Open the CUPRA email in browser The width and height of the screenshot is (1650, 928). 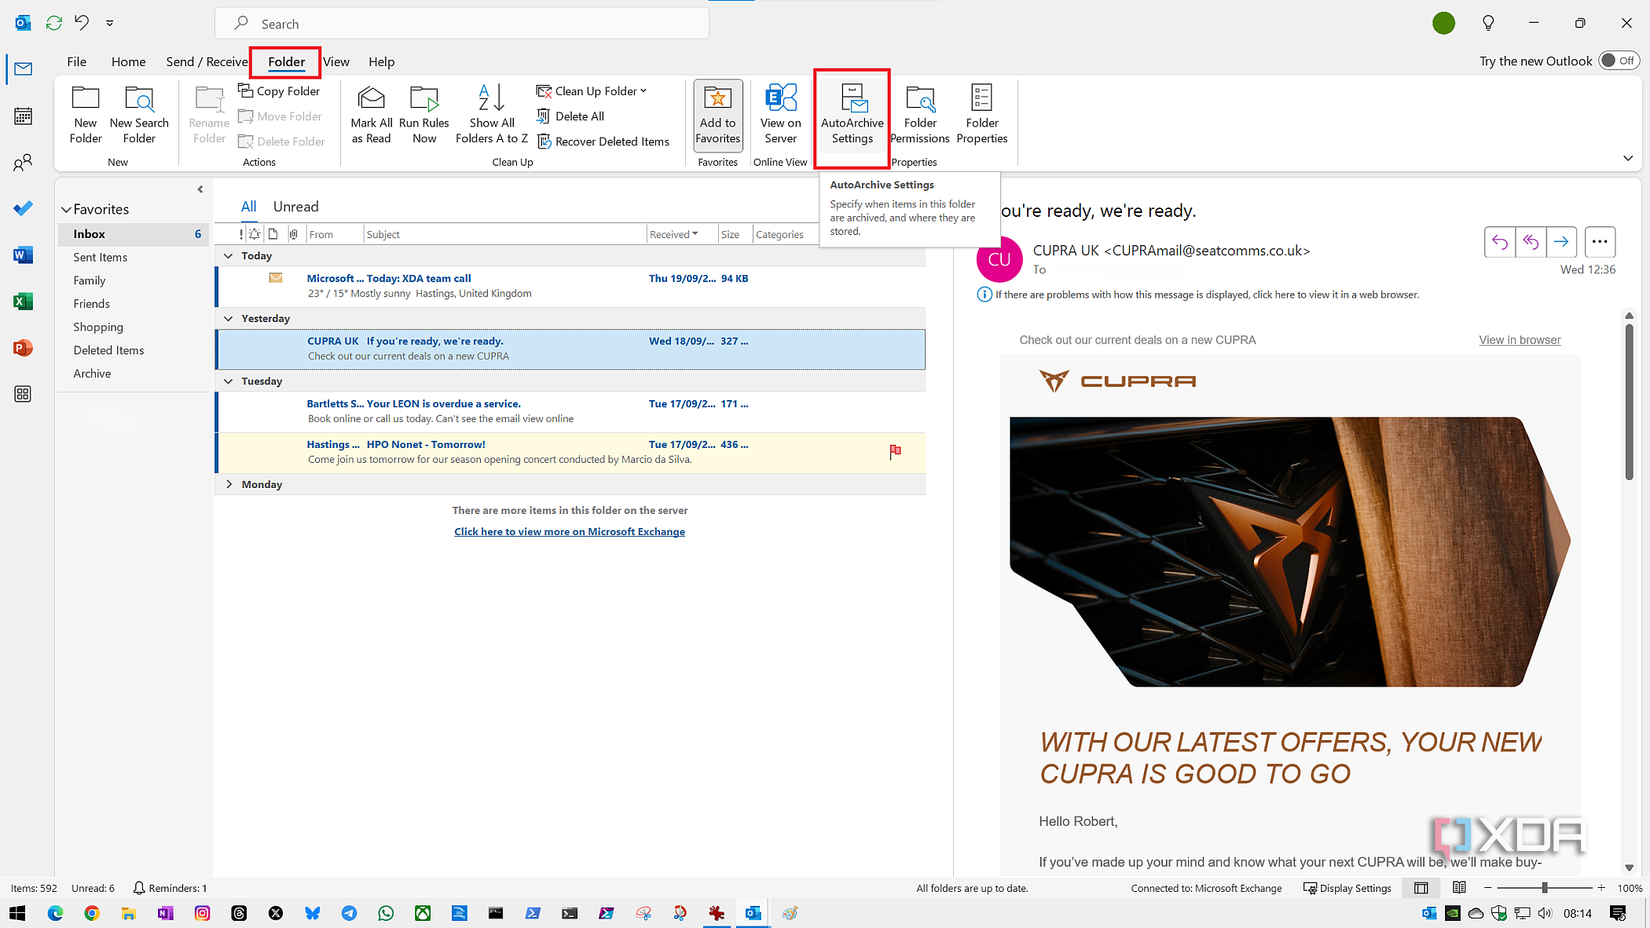[x=1519, y=339]
